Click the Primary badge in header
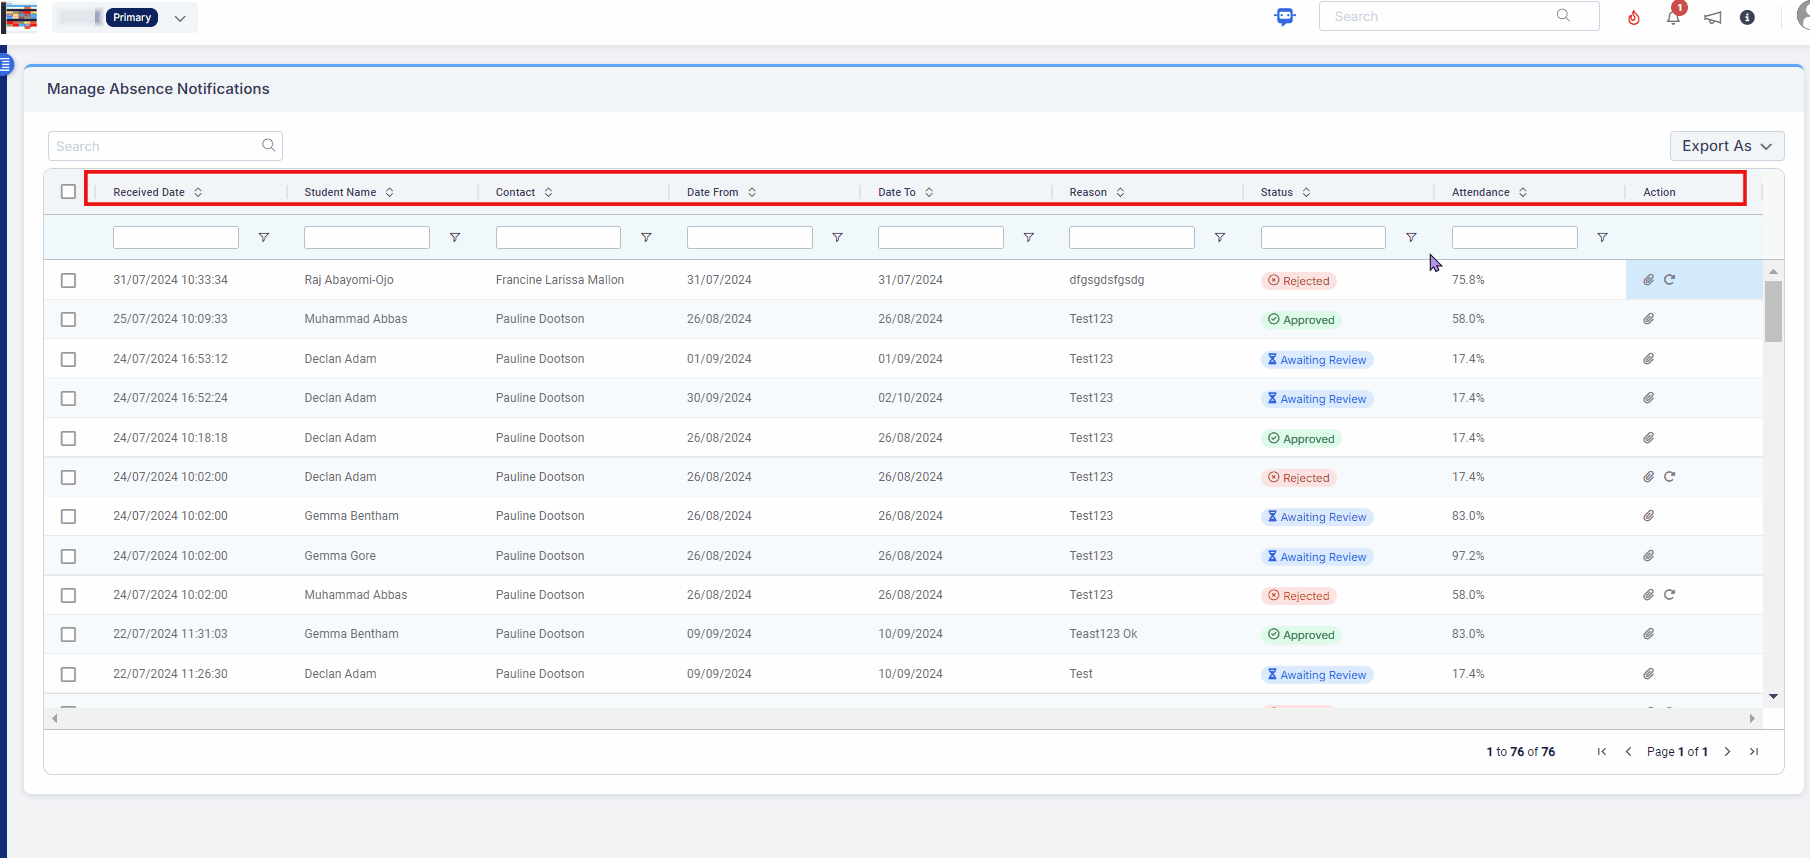The height and width of the screenshot is (858, 1810). click(x=132, y=17)
